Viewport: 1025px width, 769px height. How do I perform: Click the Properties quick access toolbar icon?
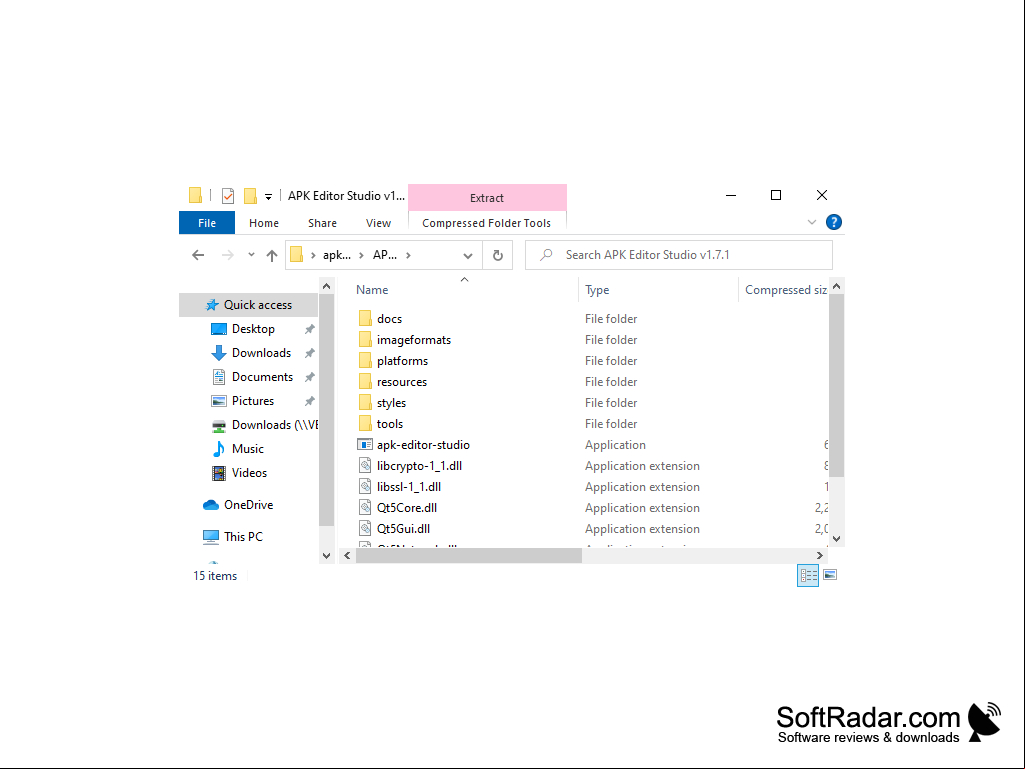click(x=227, y=196)
